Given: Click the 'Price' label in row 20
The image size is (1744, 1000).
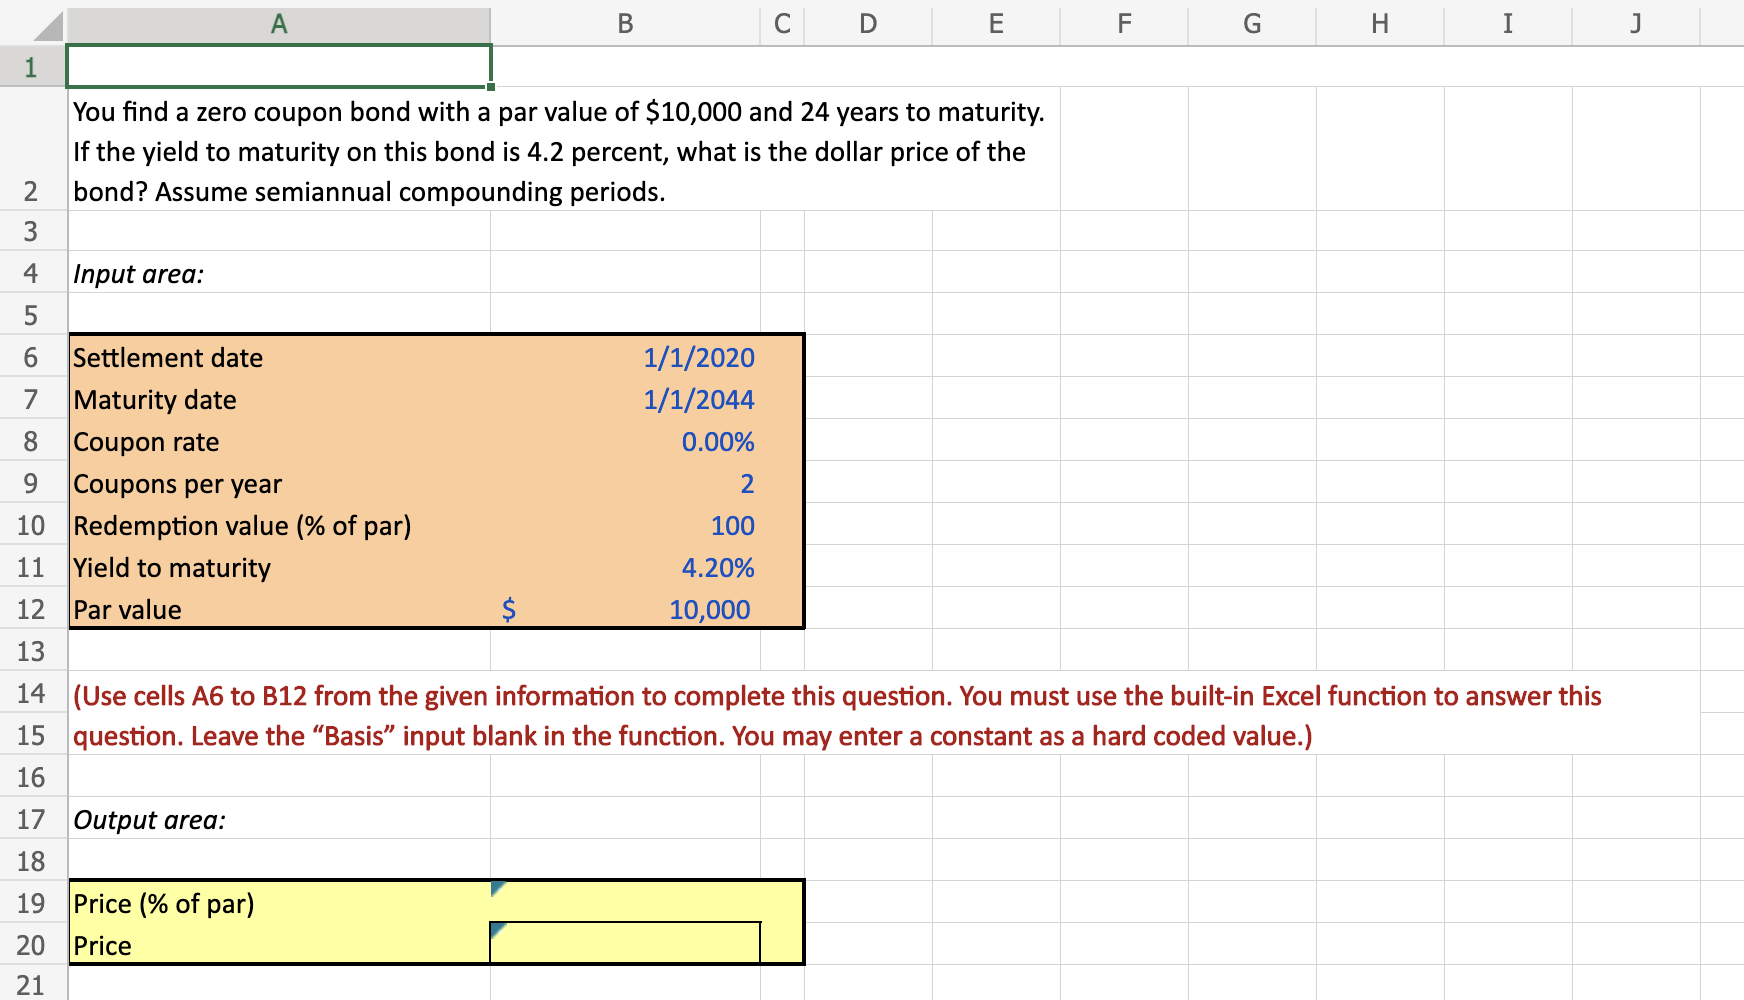Looking at the screenshot, I should point(102,946).
